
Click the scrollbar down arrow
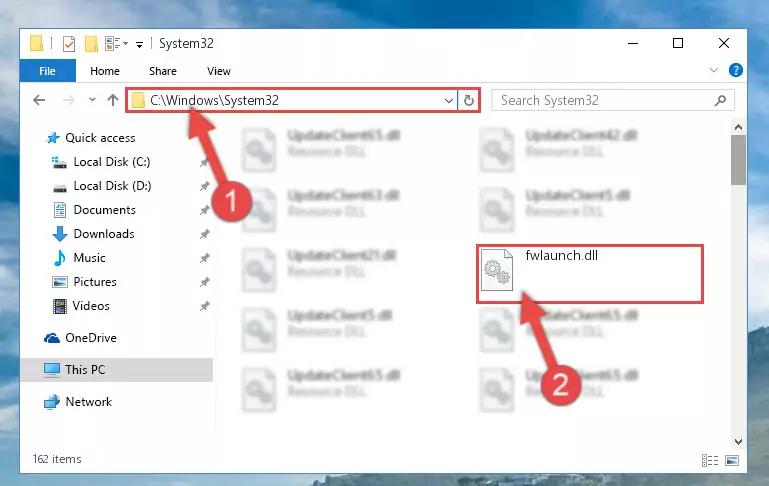tap(738, 442)
